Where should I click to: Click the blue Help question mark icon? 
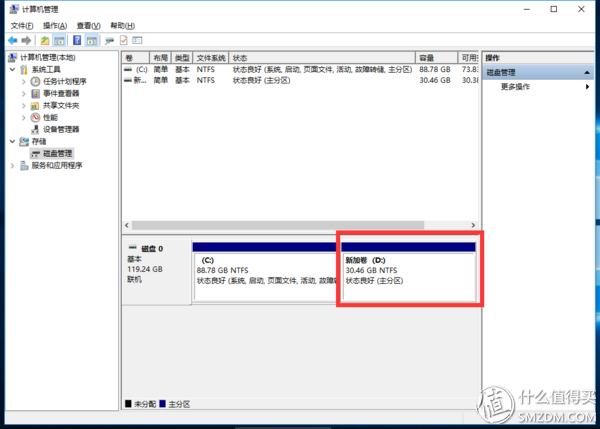point(77,40)
